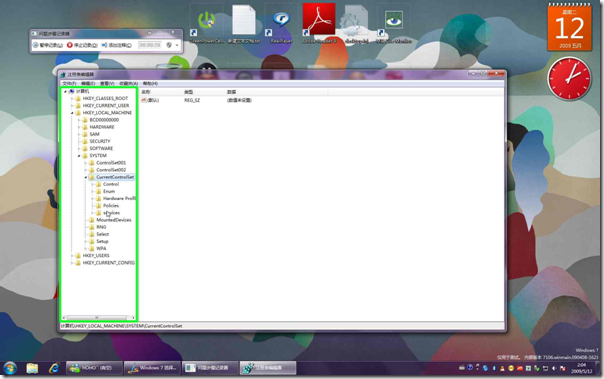This screenshot has width=604, height=379.
Task: Select the CurrentControlSet key
Action: click(x=115, y=177)
